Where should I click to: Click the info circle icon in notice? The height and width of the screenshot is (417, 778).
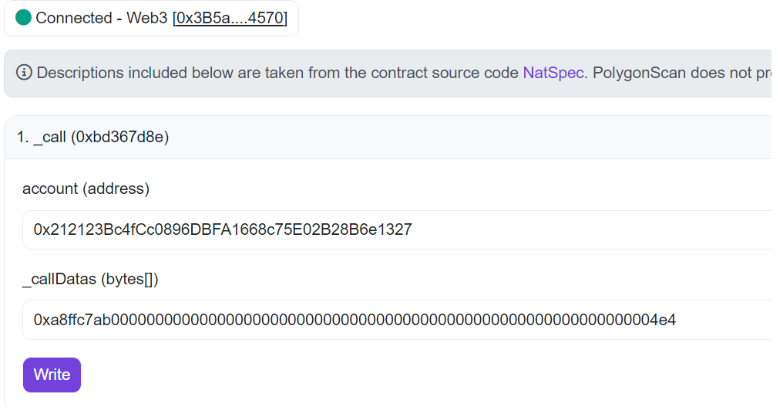coord(24,73)
